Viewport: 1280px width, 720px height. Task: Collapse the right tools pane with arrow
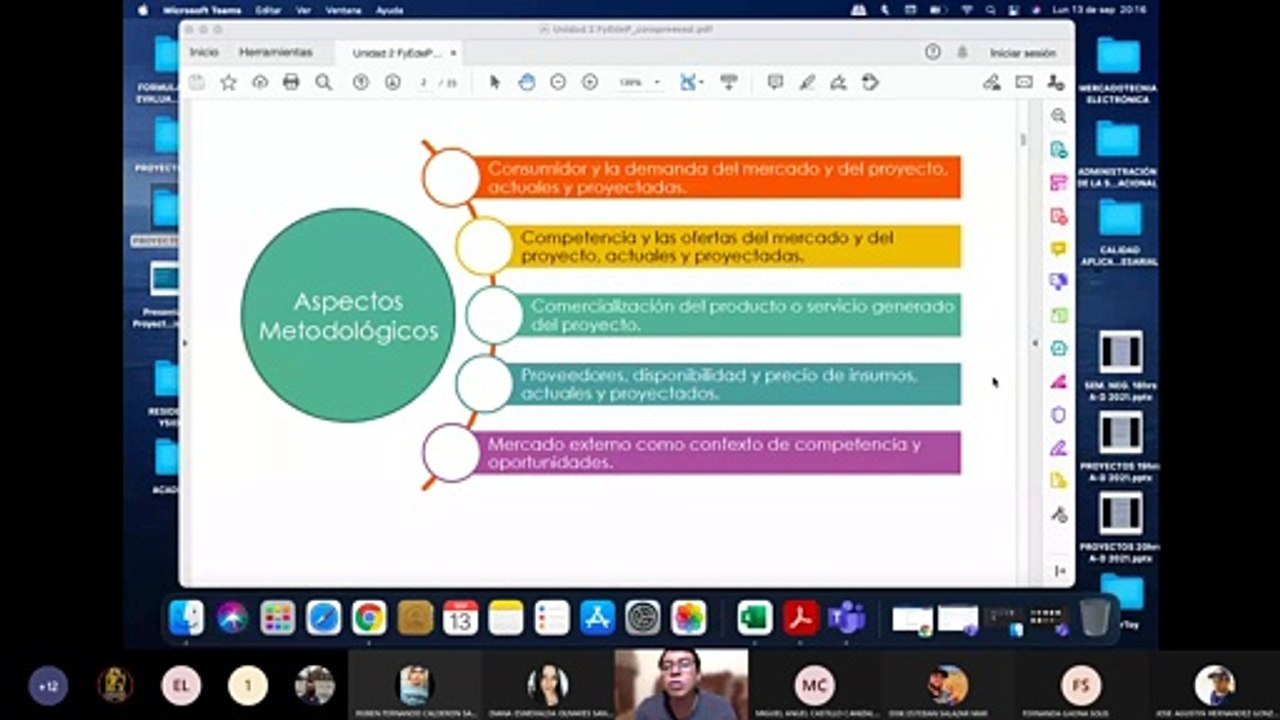click(1060, 571)
